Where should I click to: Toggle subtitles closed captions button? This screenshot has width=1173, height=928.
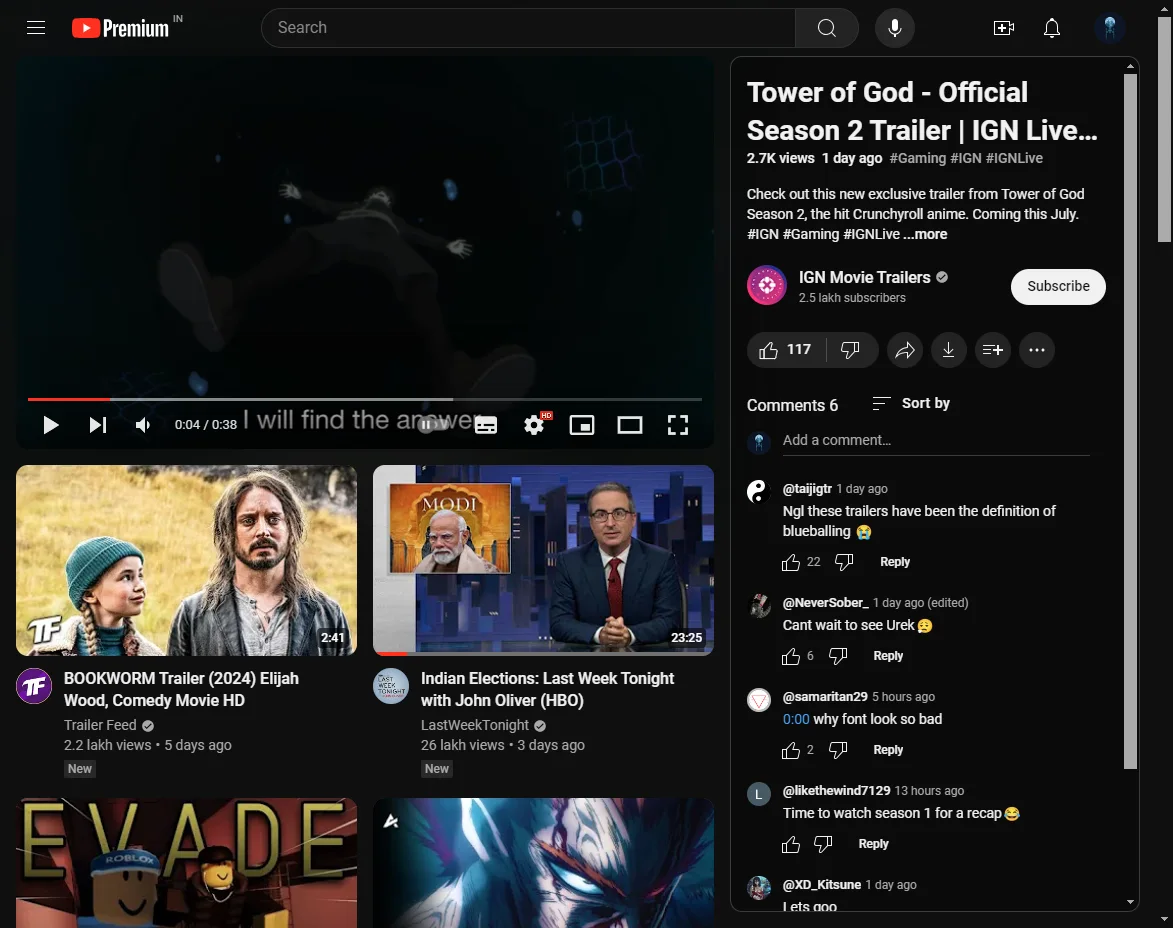click(x=486, y=425)
